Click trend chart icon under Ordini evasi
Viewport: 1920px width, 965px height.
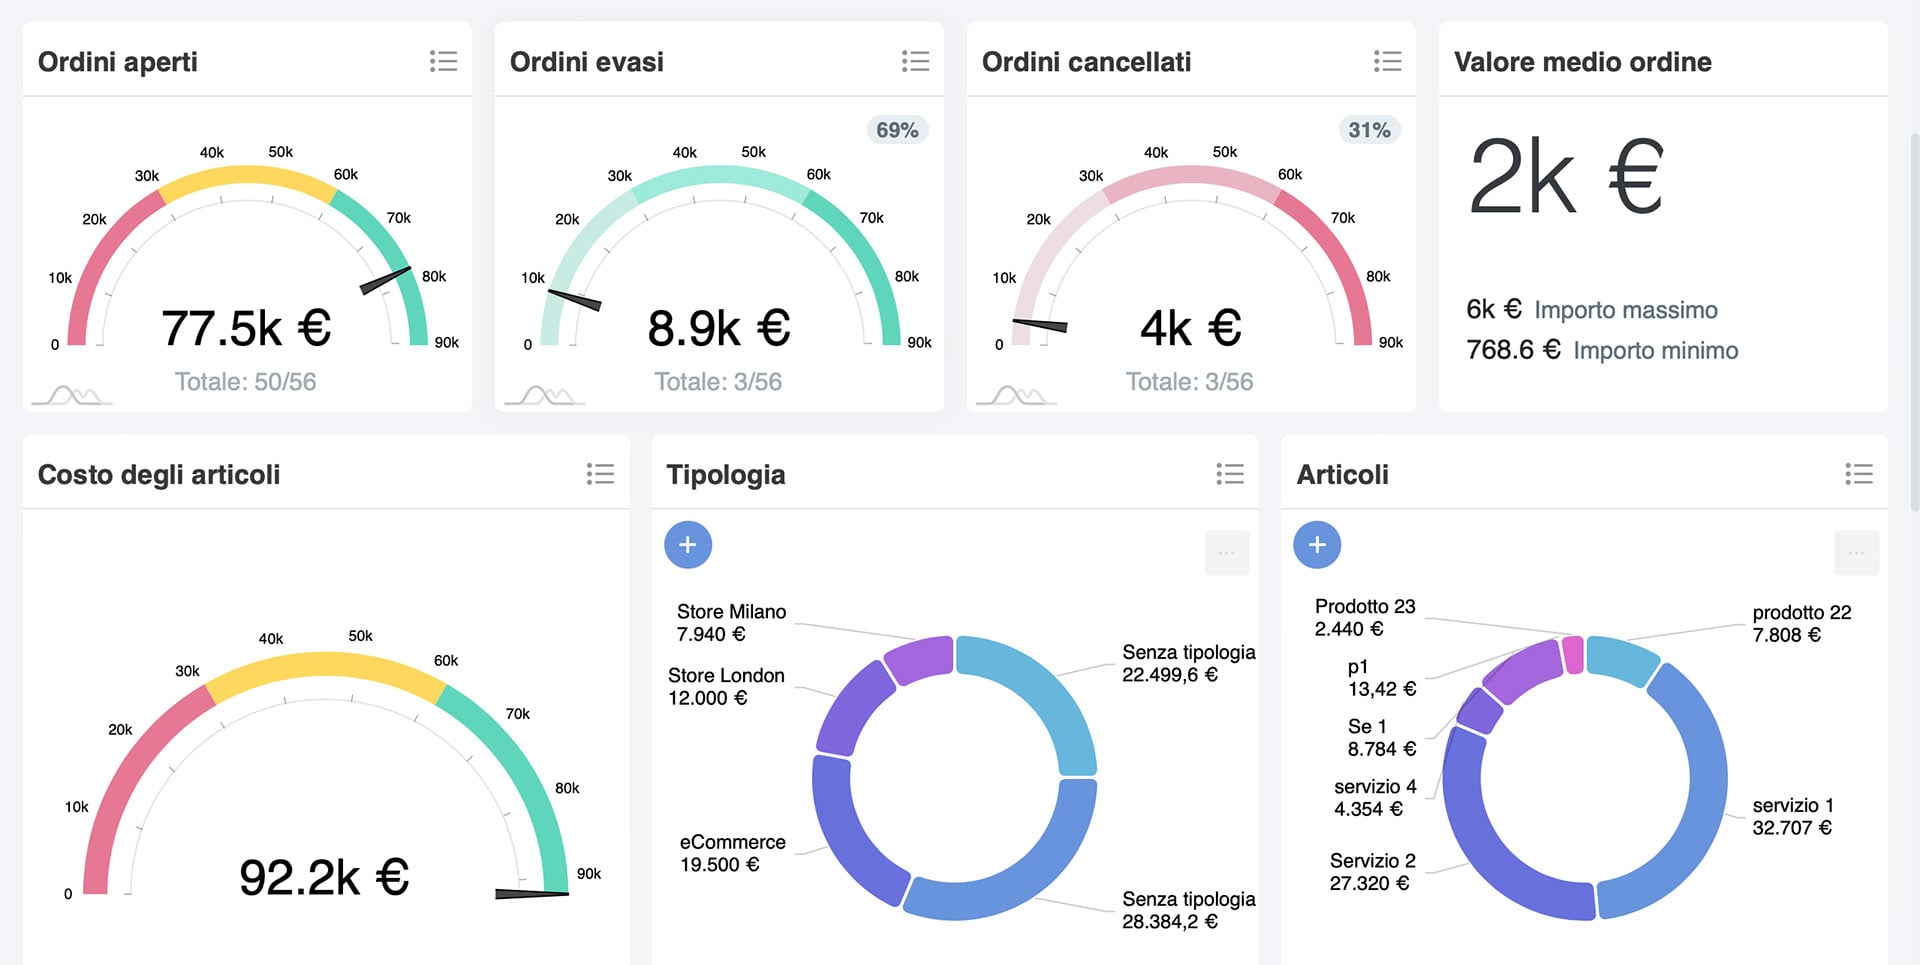[x=544, y=396]
